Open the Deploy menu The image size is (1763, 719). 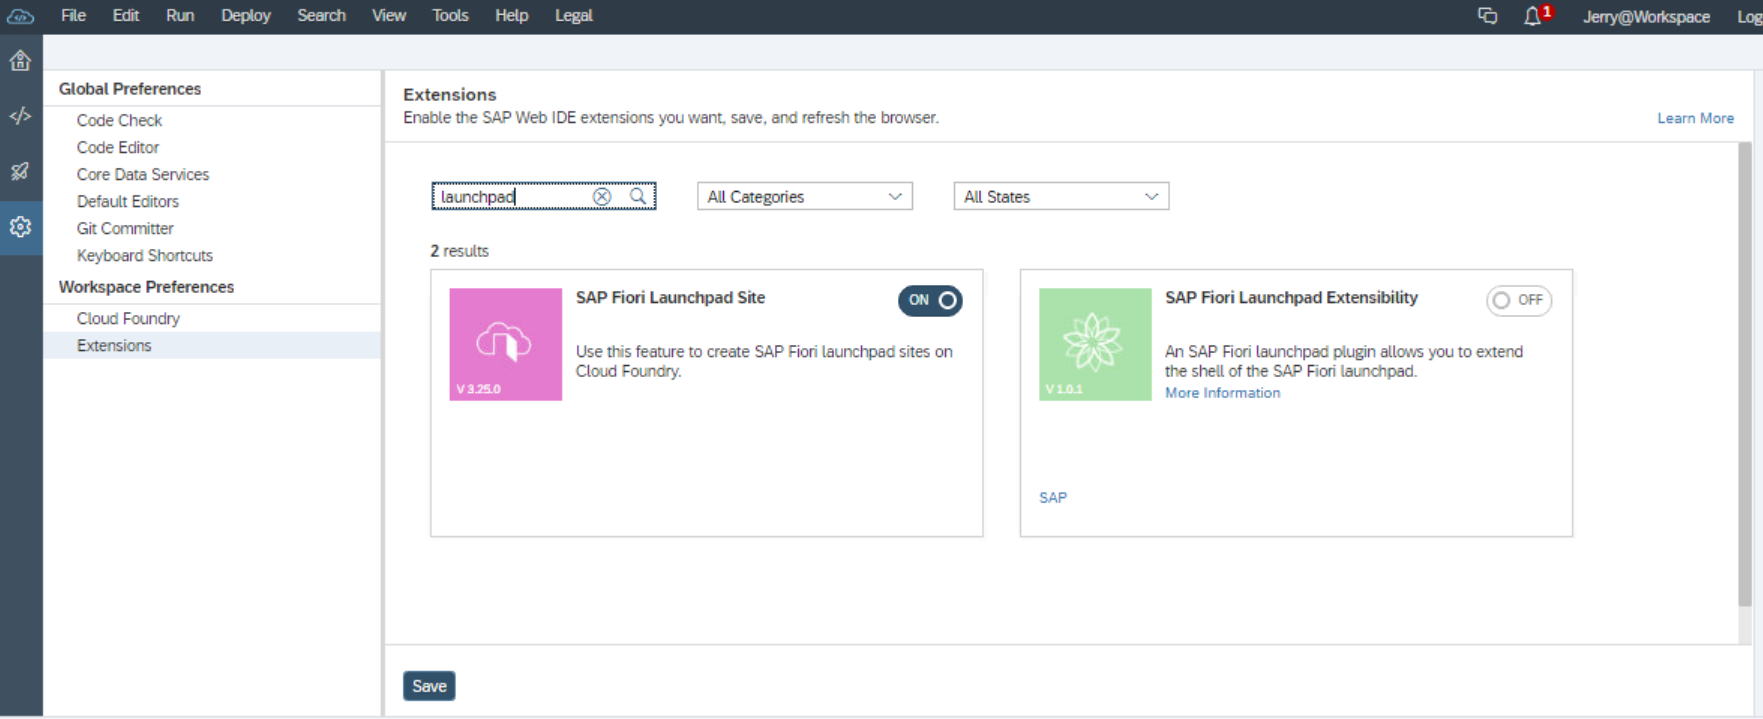(x=246, y=16)
